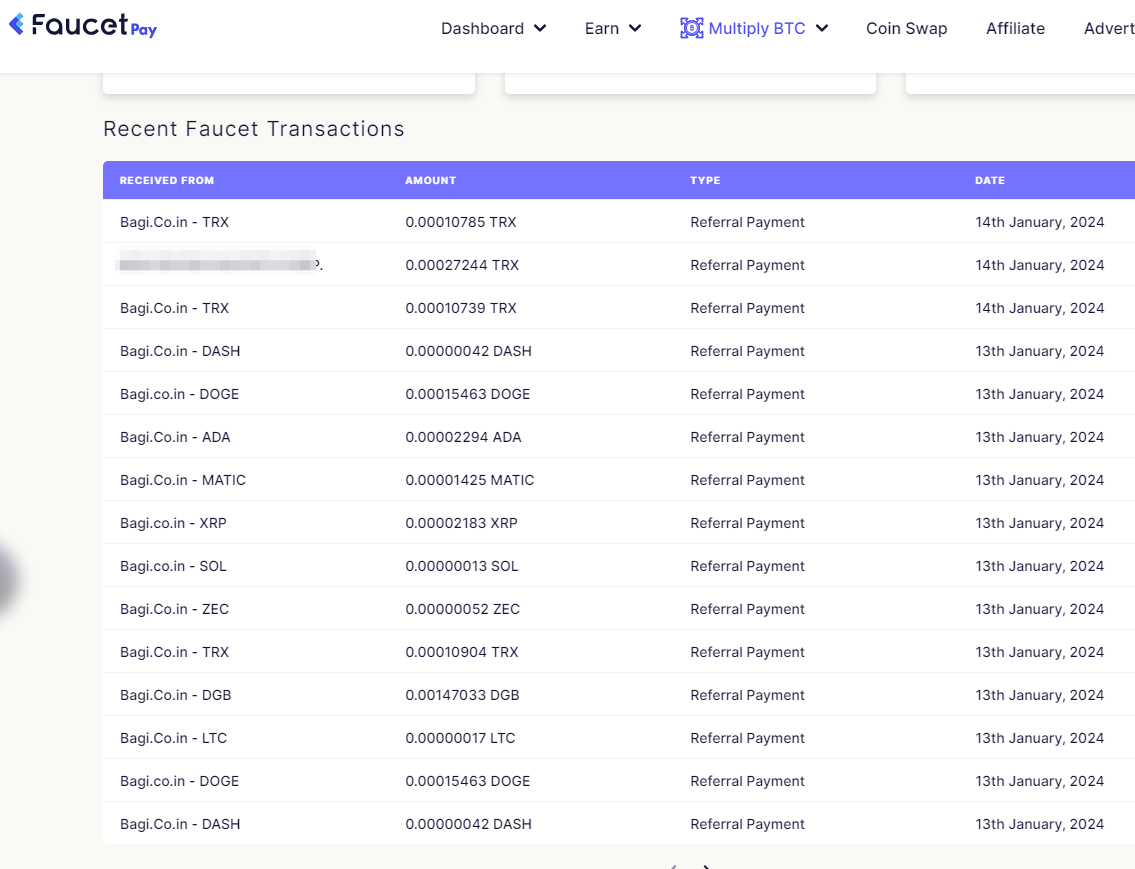Screen dimensions: 1135x869
Task: Click Bagi.Co.in - DGB sender
Action: (x=175, y=695)
